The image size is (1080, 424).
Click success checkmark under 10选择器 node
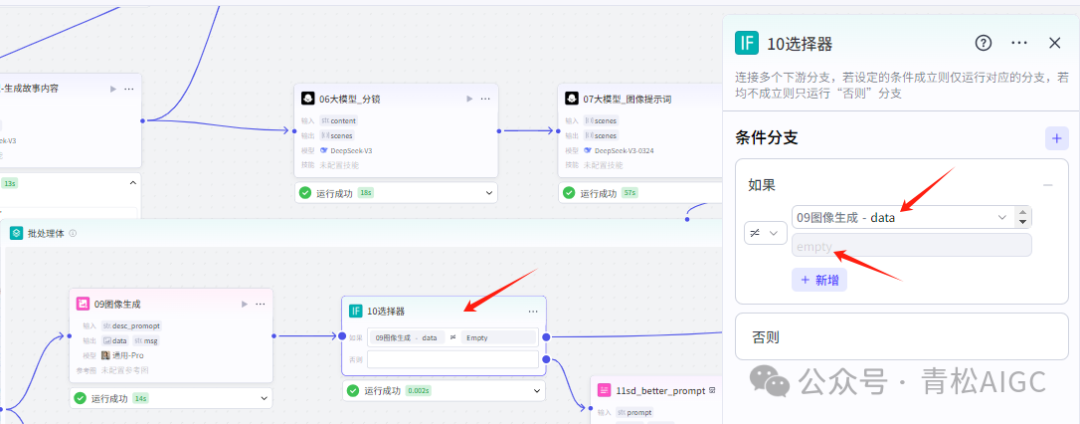point(353,390)
